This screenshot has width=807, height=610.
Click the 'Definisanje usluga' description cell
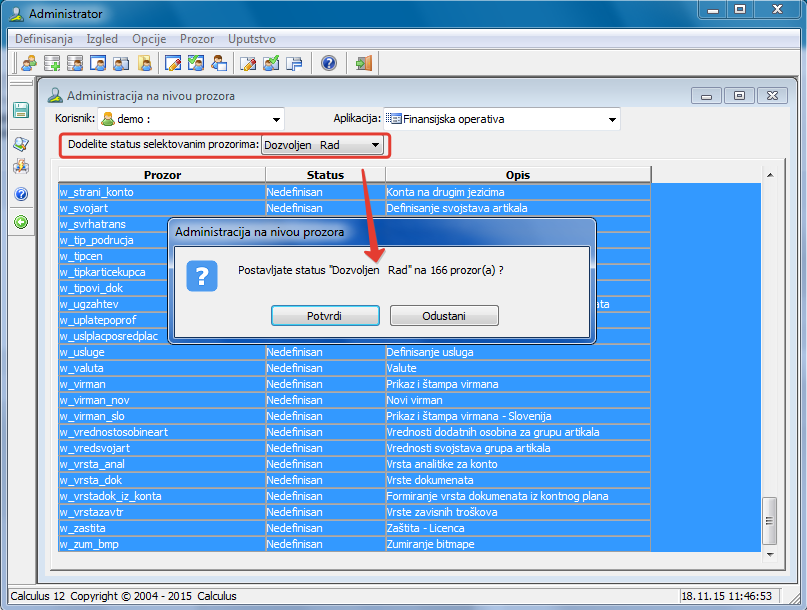518,352
